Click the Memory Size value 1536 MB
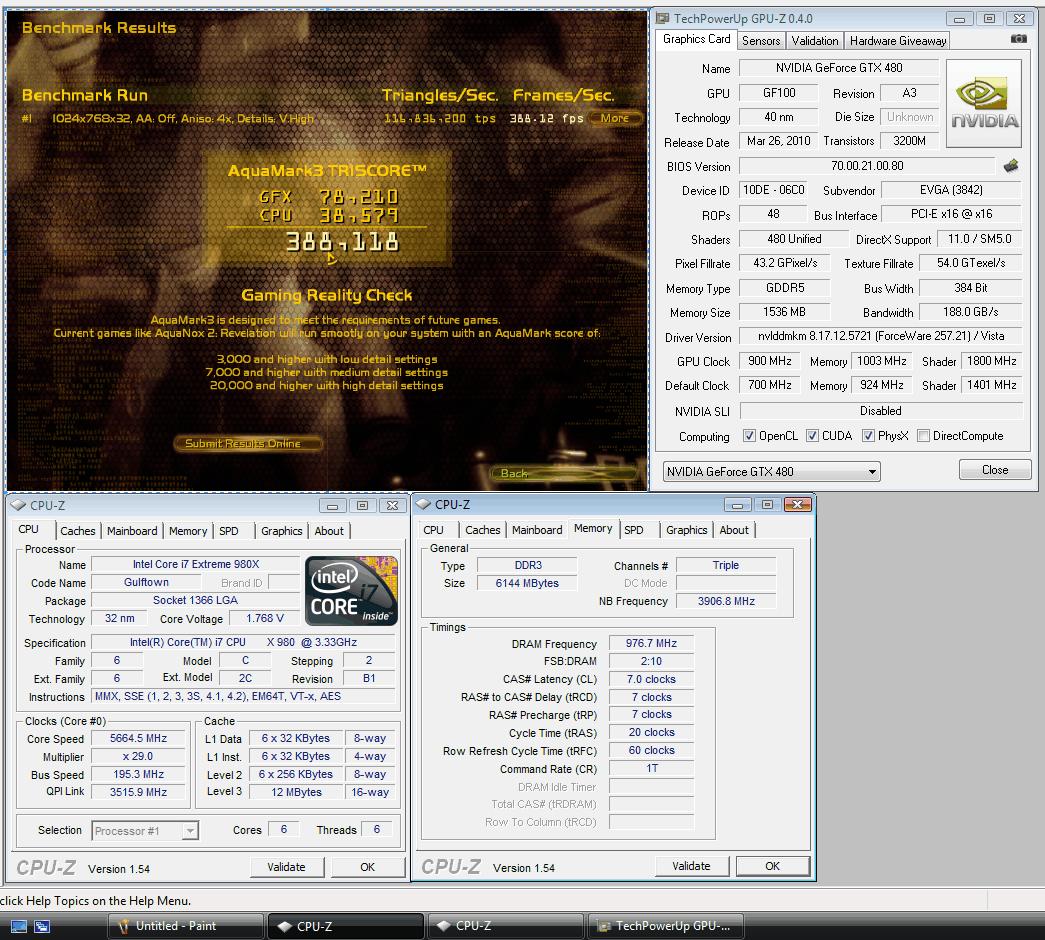This screenshot has width=1045, height=940. coord(784,312)
